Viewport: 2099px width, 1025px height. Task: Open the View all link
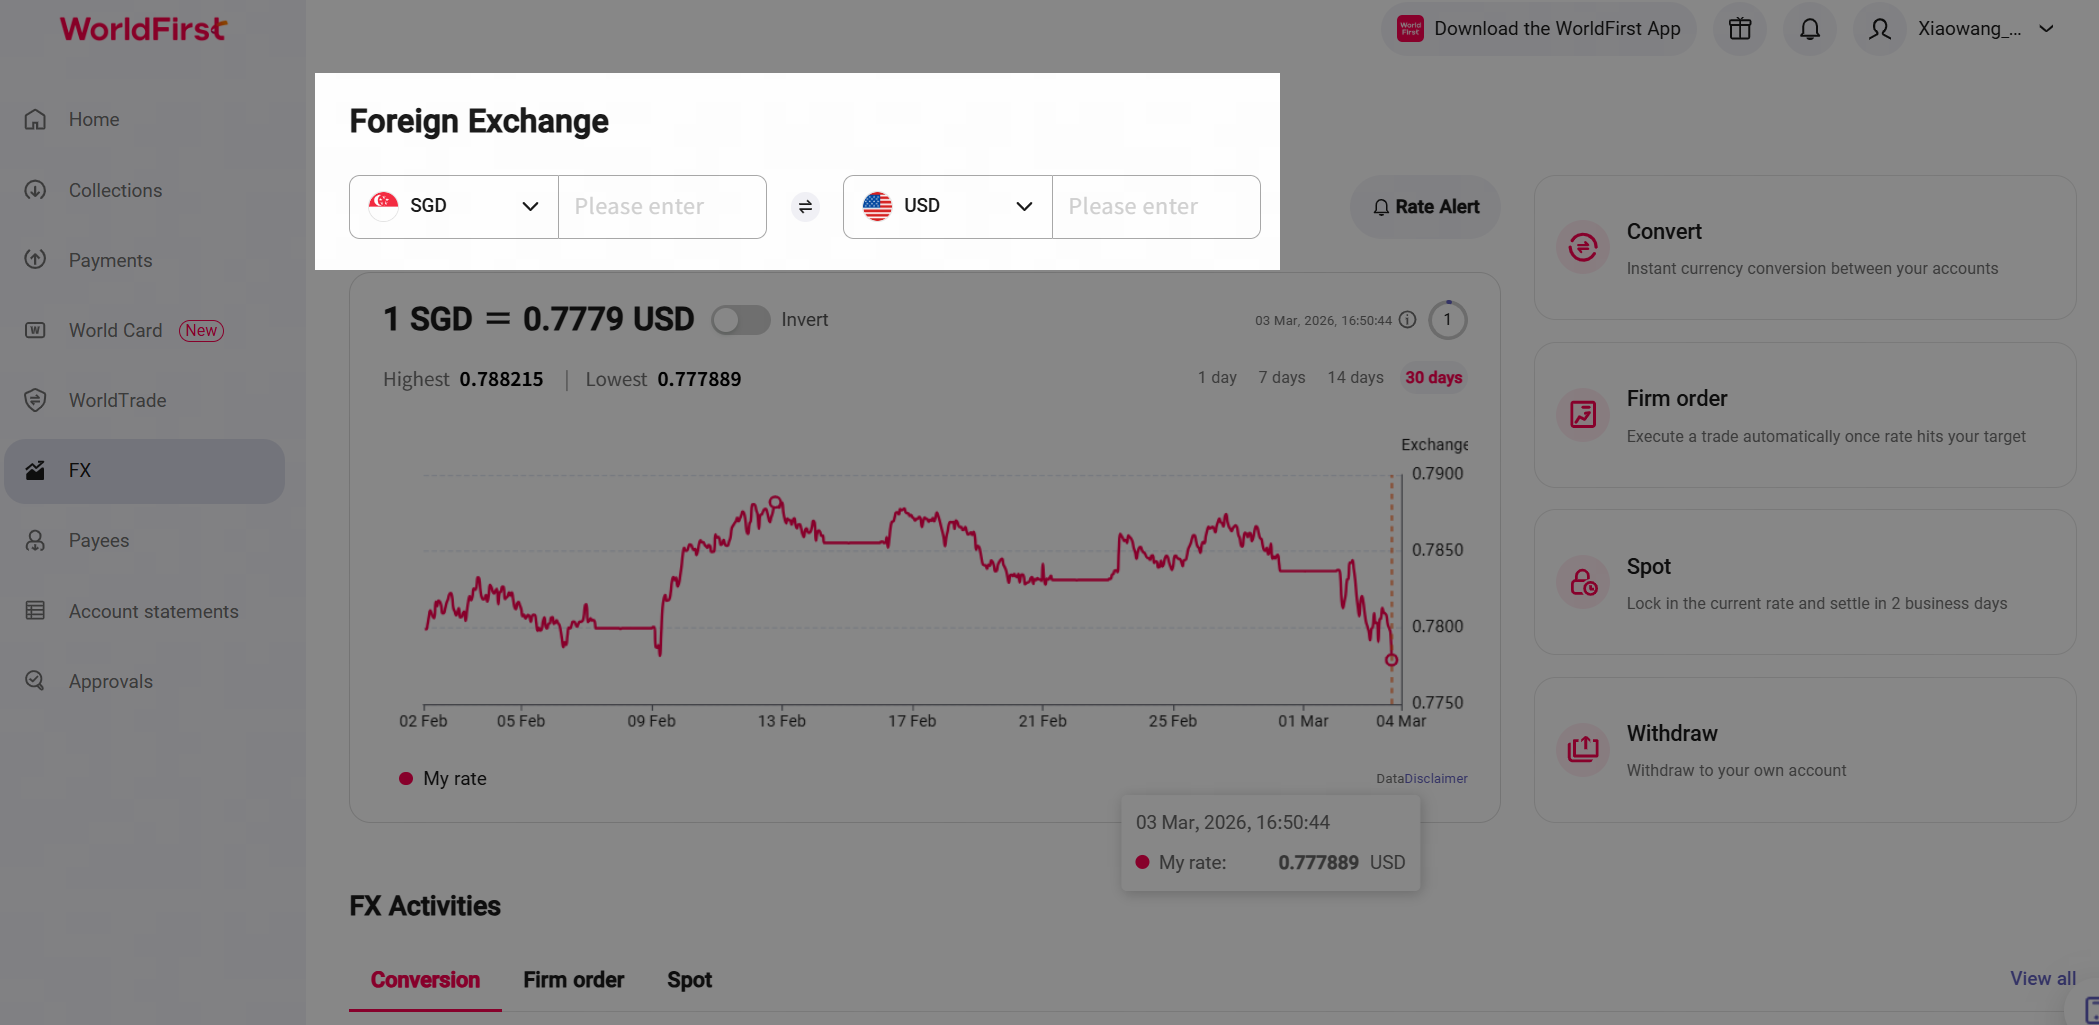pos(2042,978)
